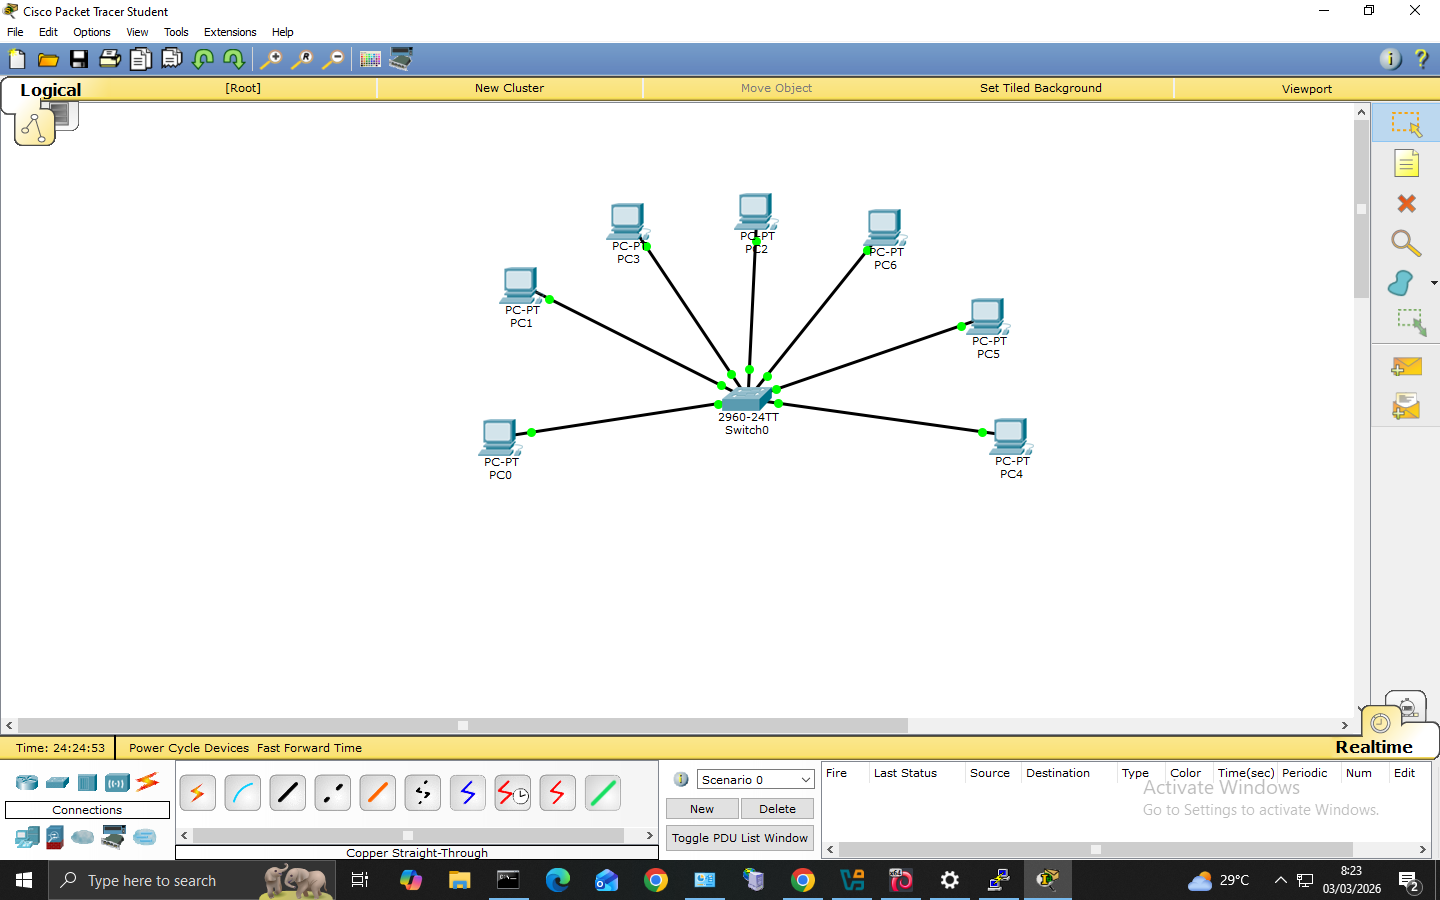Pick the automatic connection lightning bolt
The width and height of the screenshot is (1440, 900).
(x=197, y=793)
